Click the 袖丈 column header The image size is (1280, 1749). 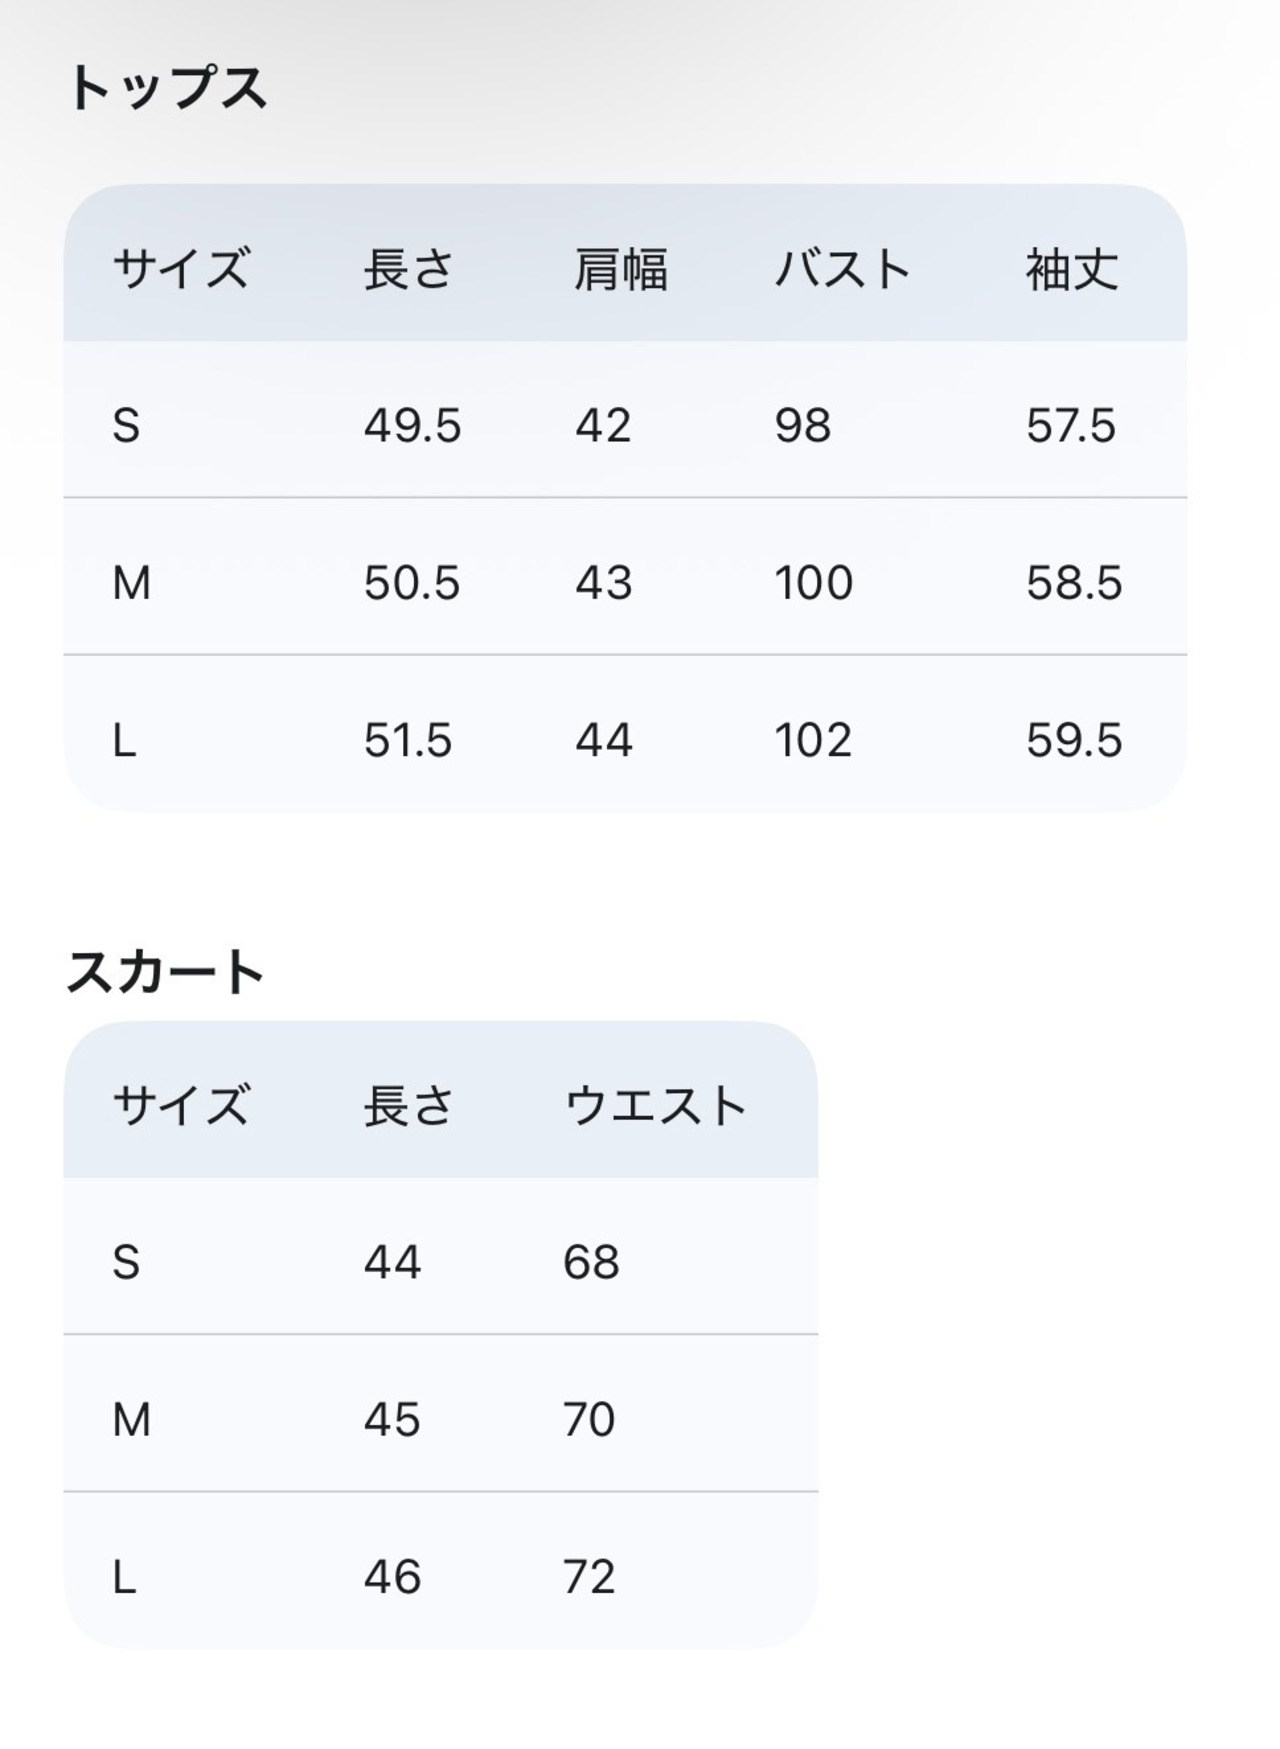coord(1071,270)
